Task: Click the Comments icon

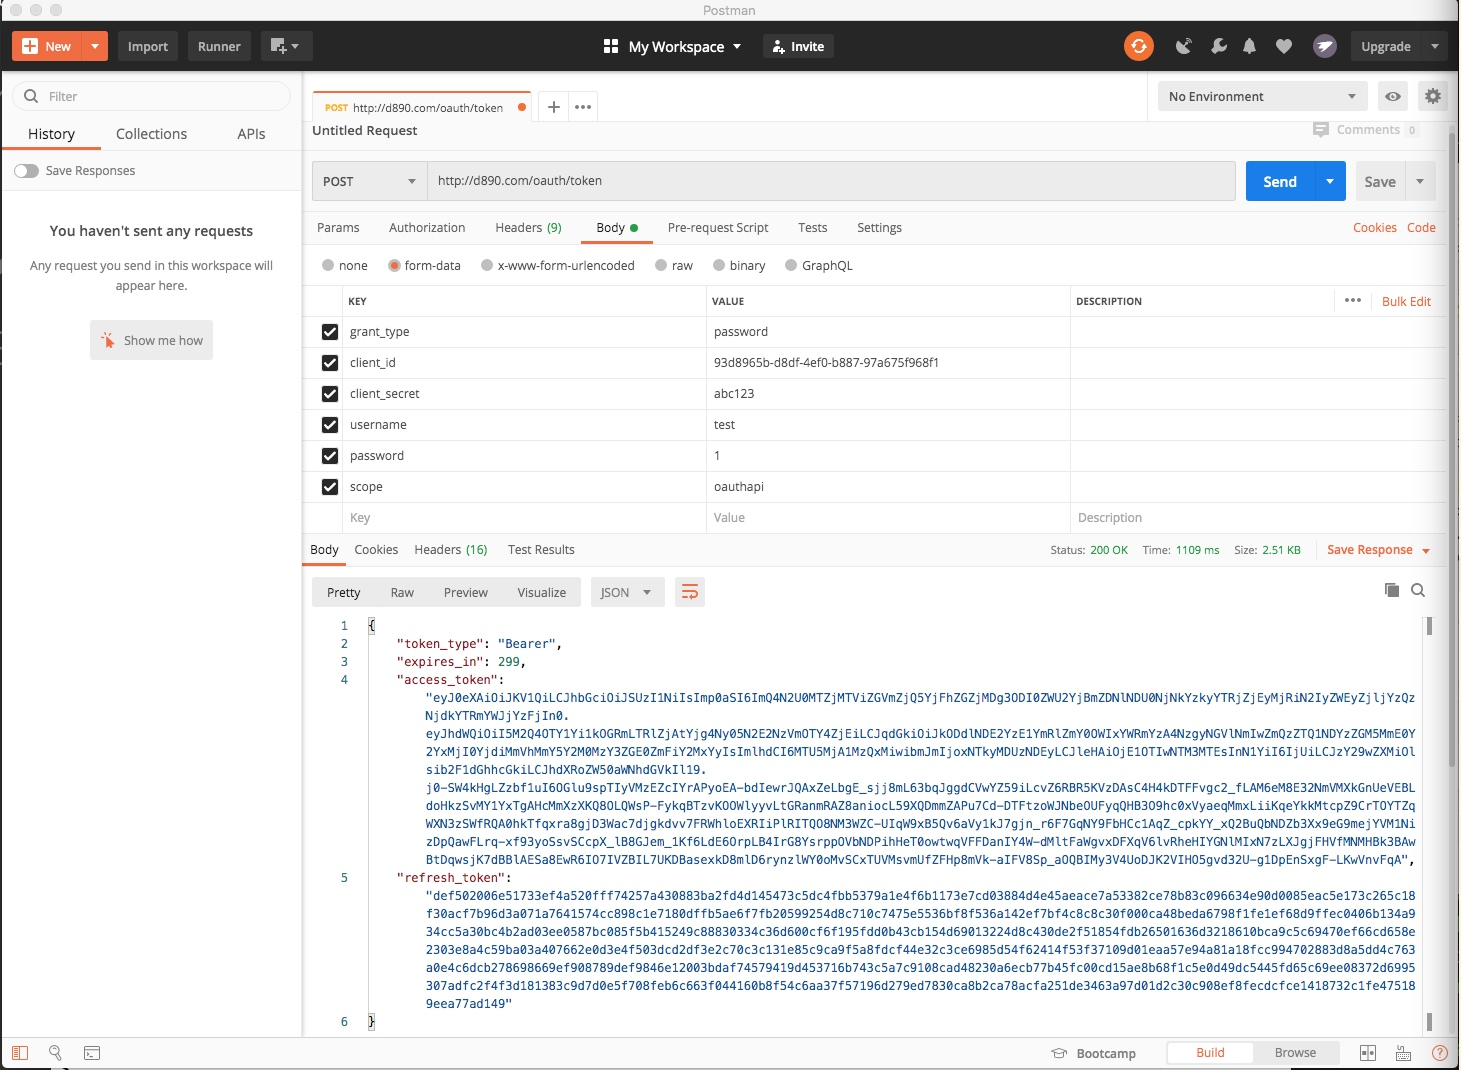Action: 1321,130
